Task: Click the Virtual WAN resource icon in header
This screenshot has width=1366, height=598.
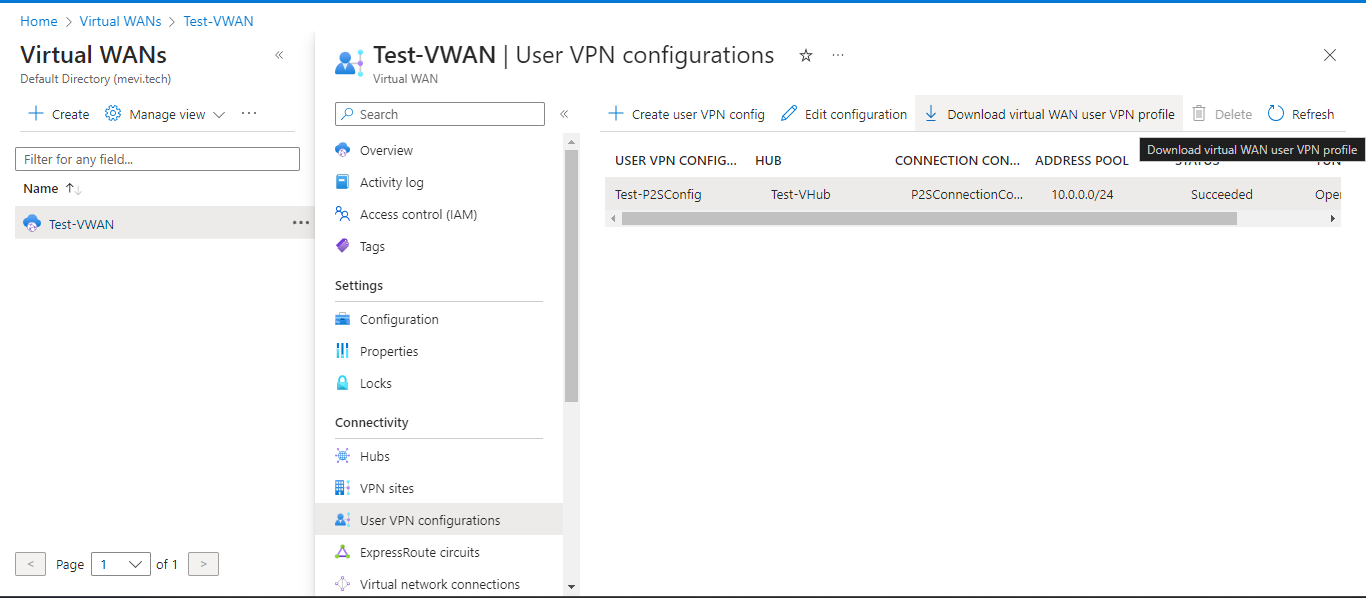Action: [349, 62]
